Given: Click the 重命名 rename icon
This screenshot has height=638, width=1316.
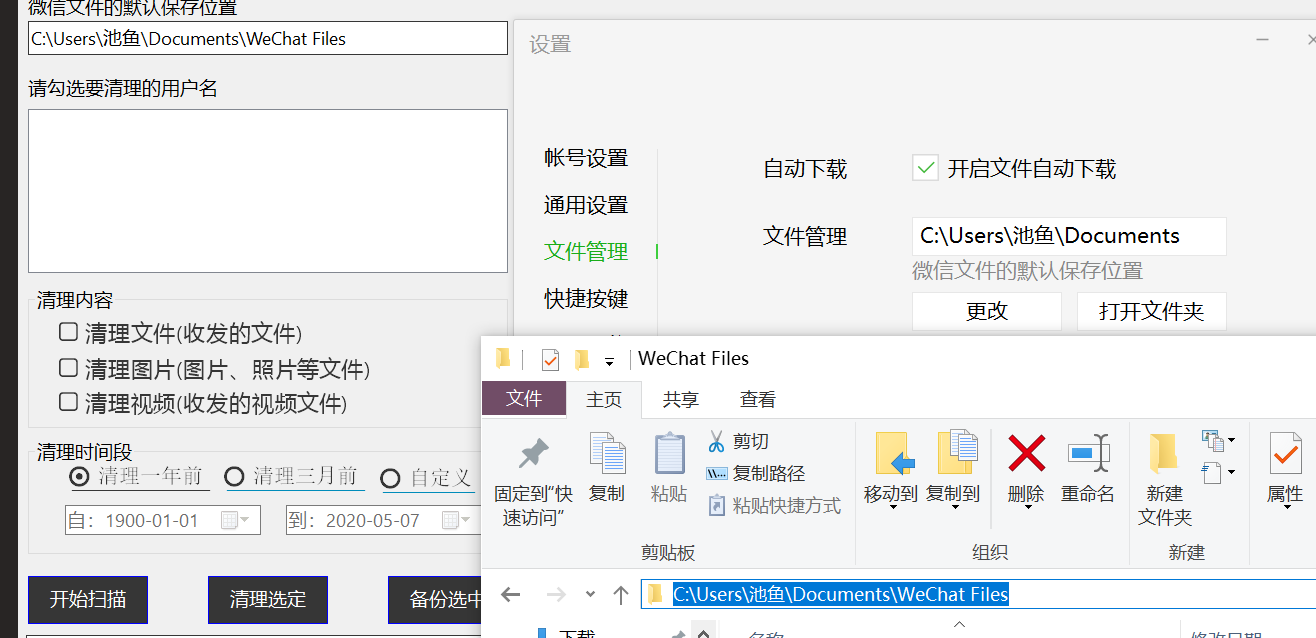Looking at the screenshot, I should (x=1088, y=454).
